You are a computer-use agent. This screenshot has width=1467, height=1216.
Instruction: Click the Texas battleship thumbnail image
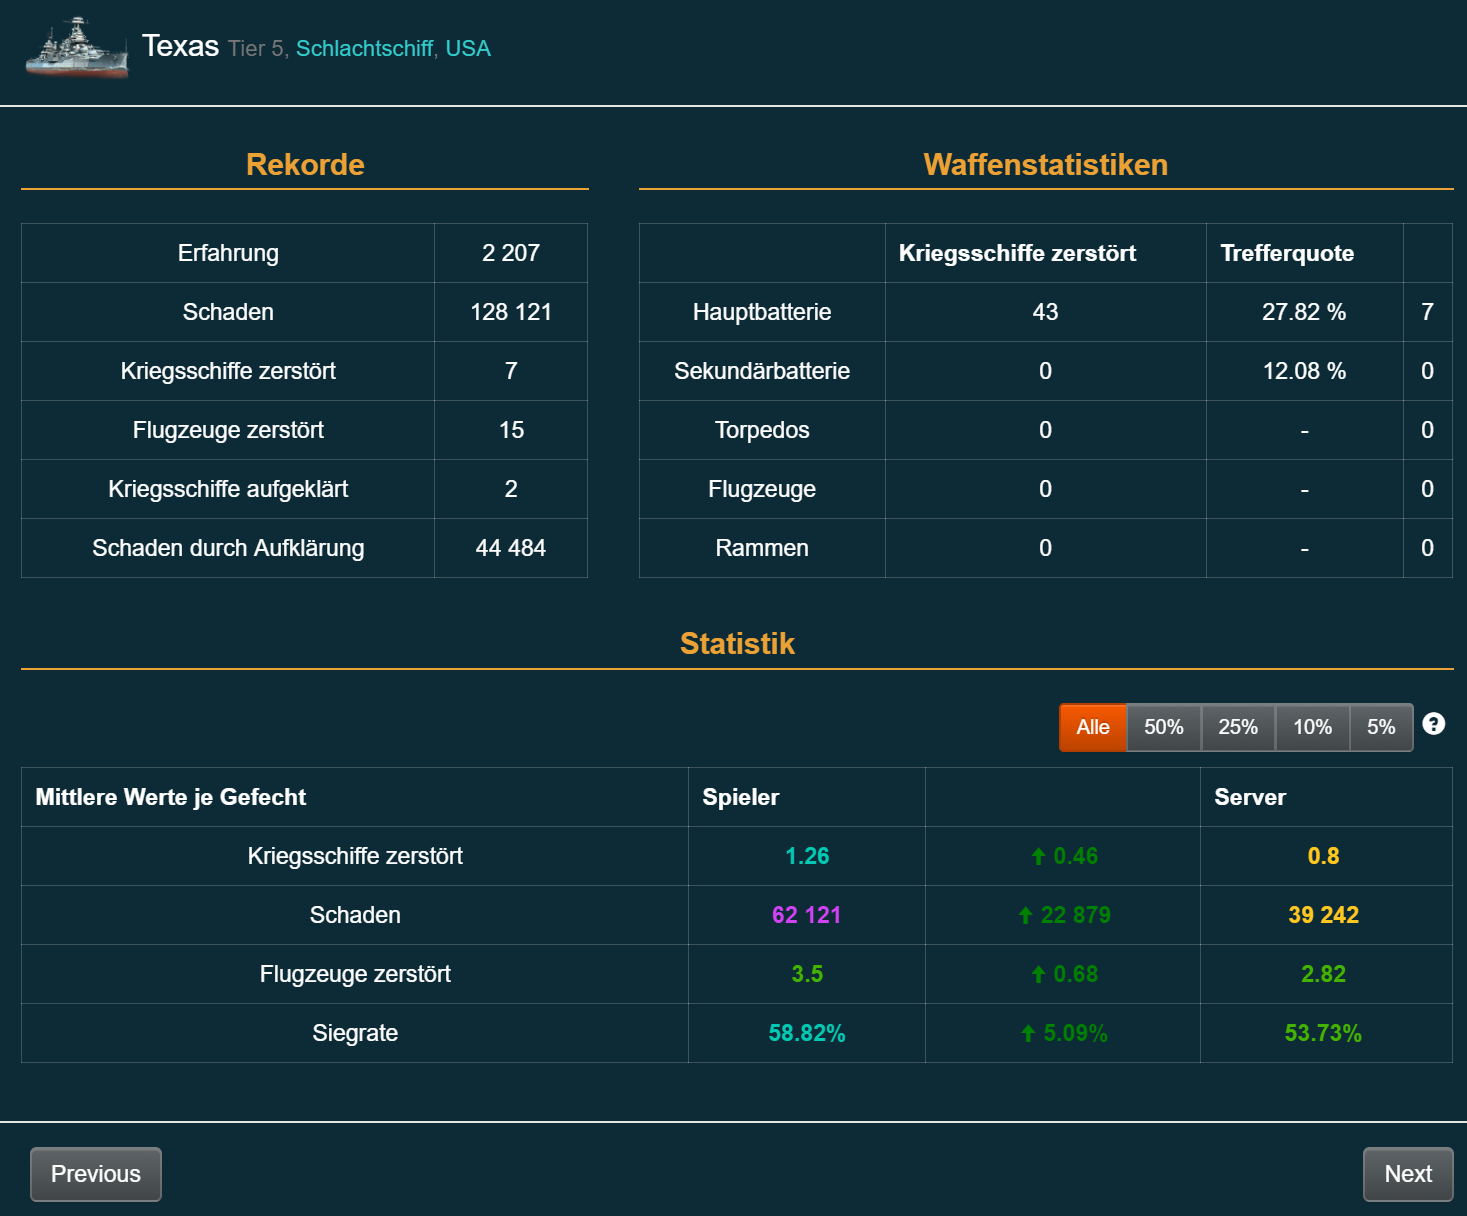[x=77, y=47]
